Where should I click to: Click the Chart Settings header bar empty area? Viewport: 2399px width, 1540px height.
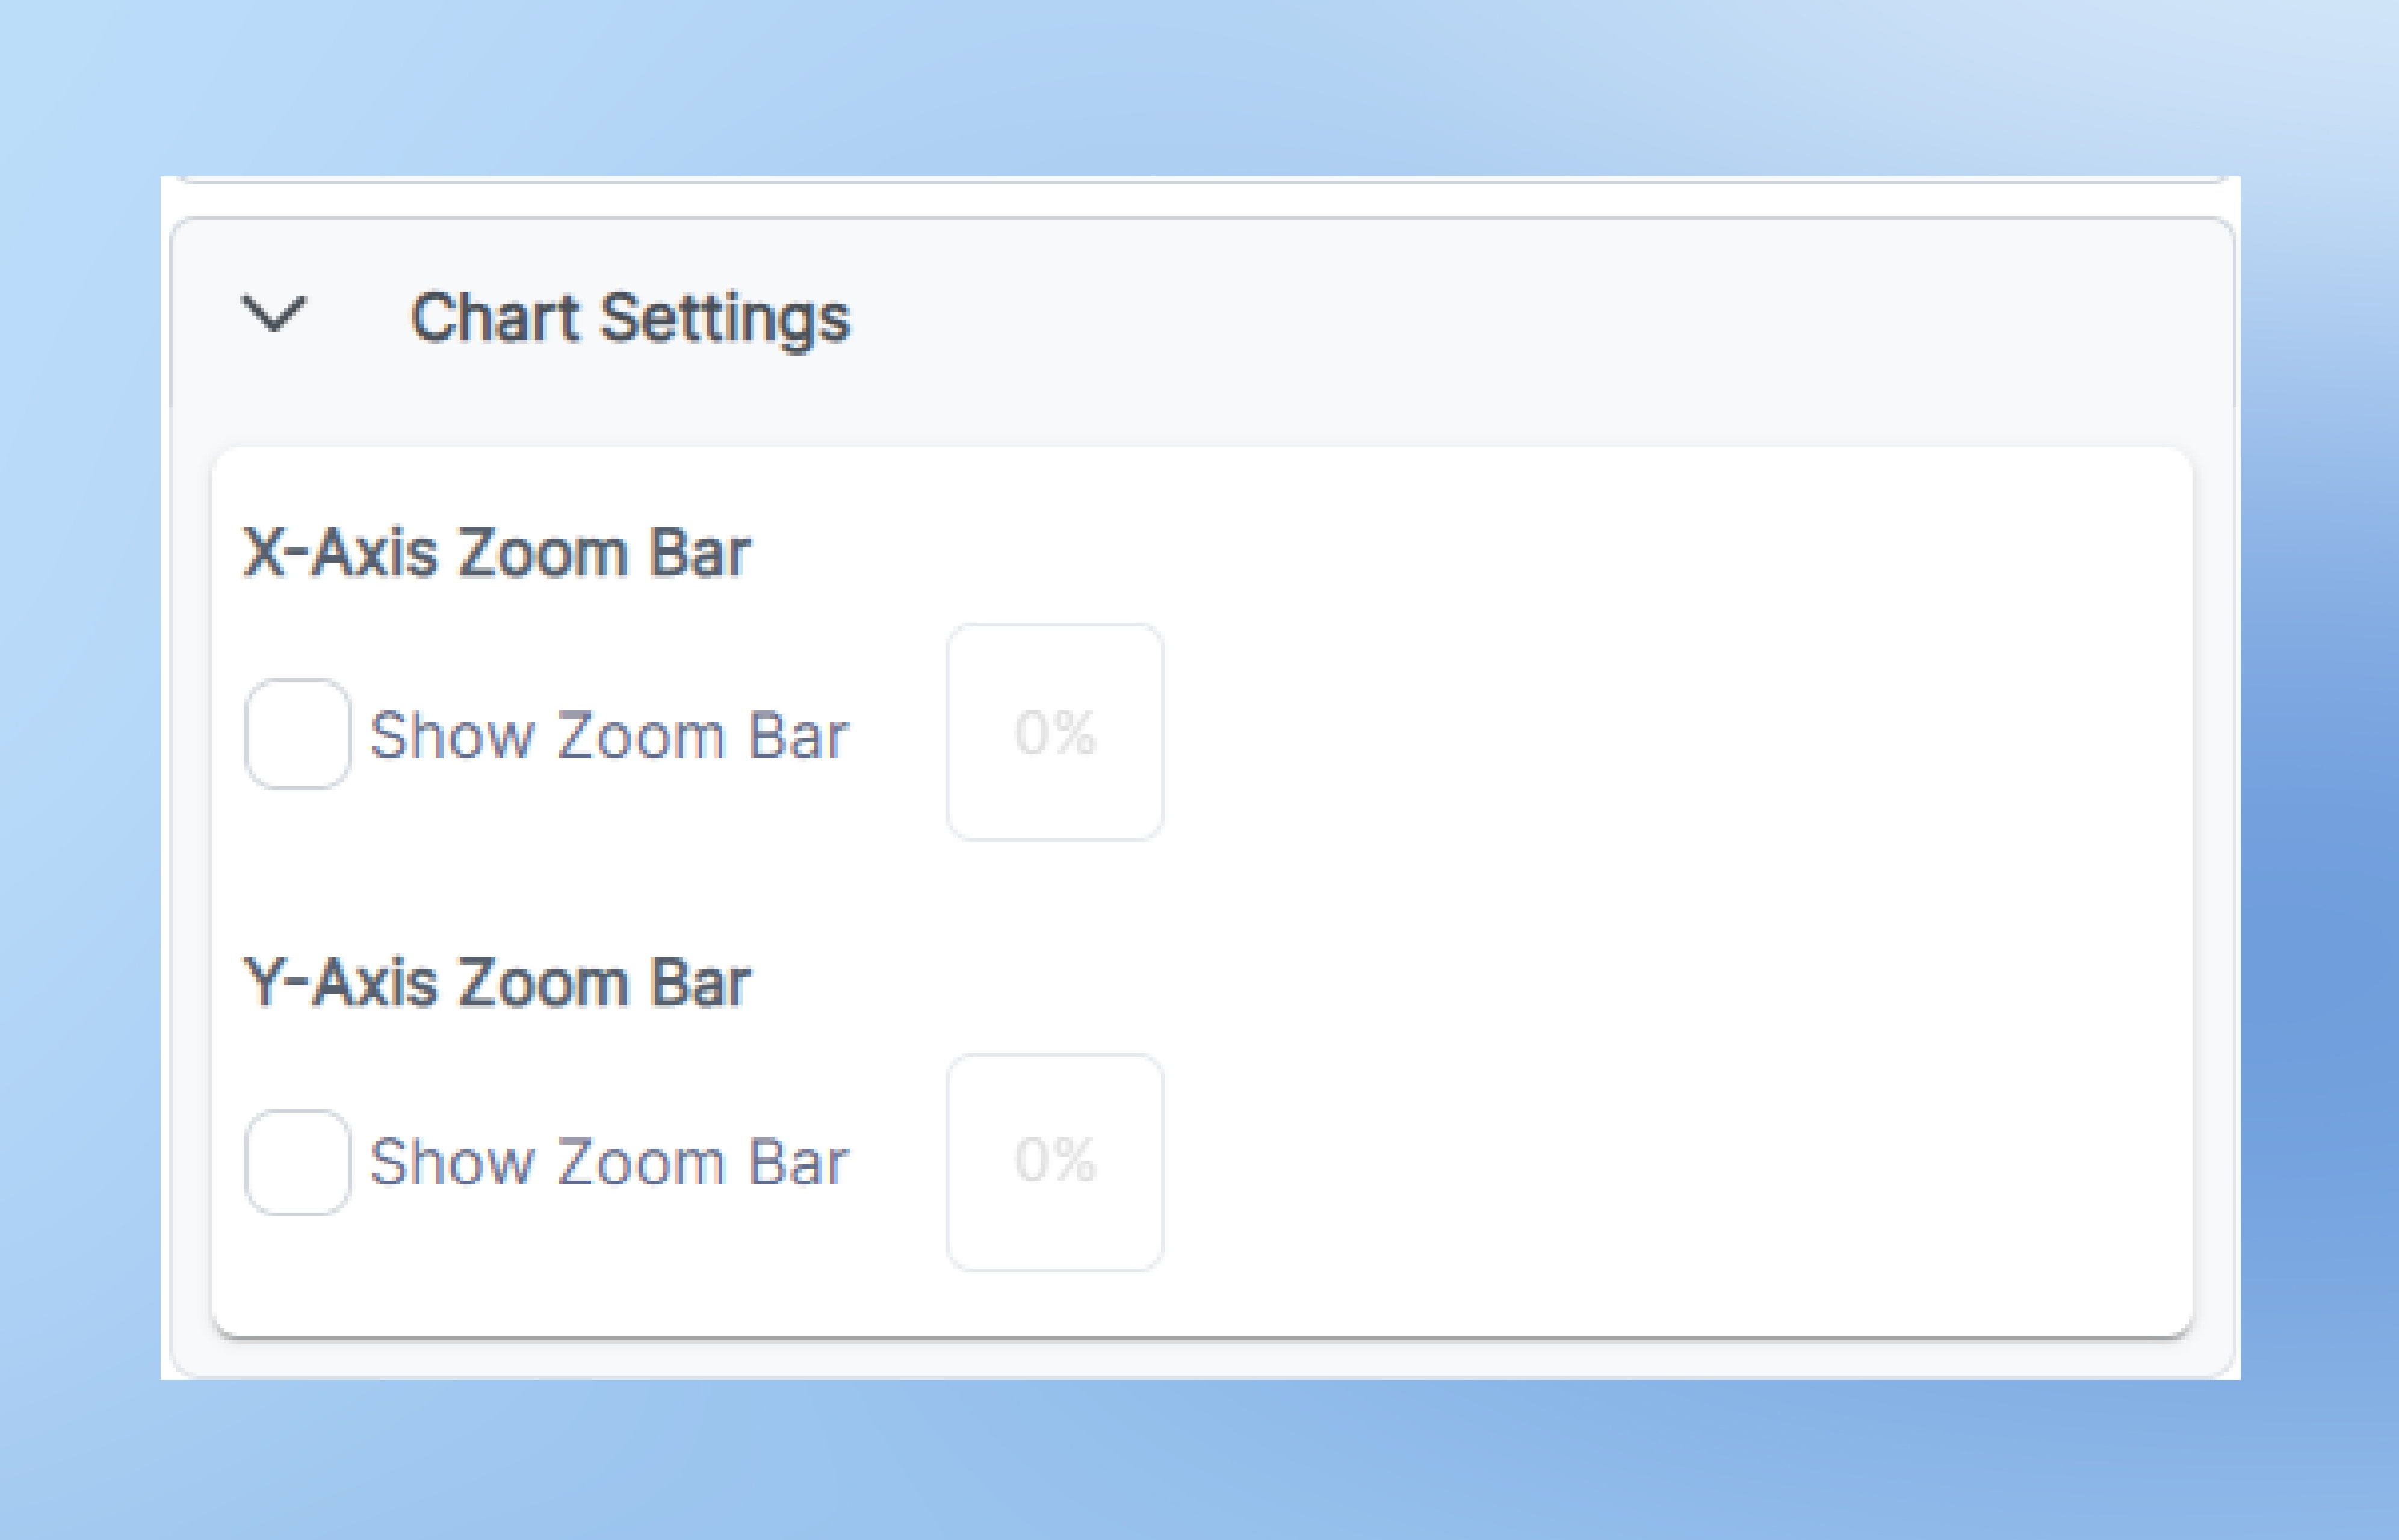[1500, 318]
